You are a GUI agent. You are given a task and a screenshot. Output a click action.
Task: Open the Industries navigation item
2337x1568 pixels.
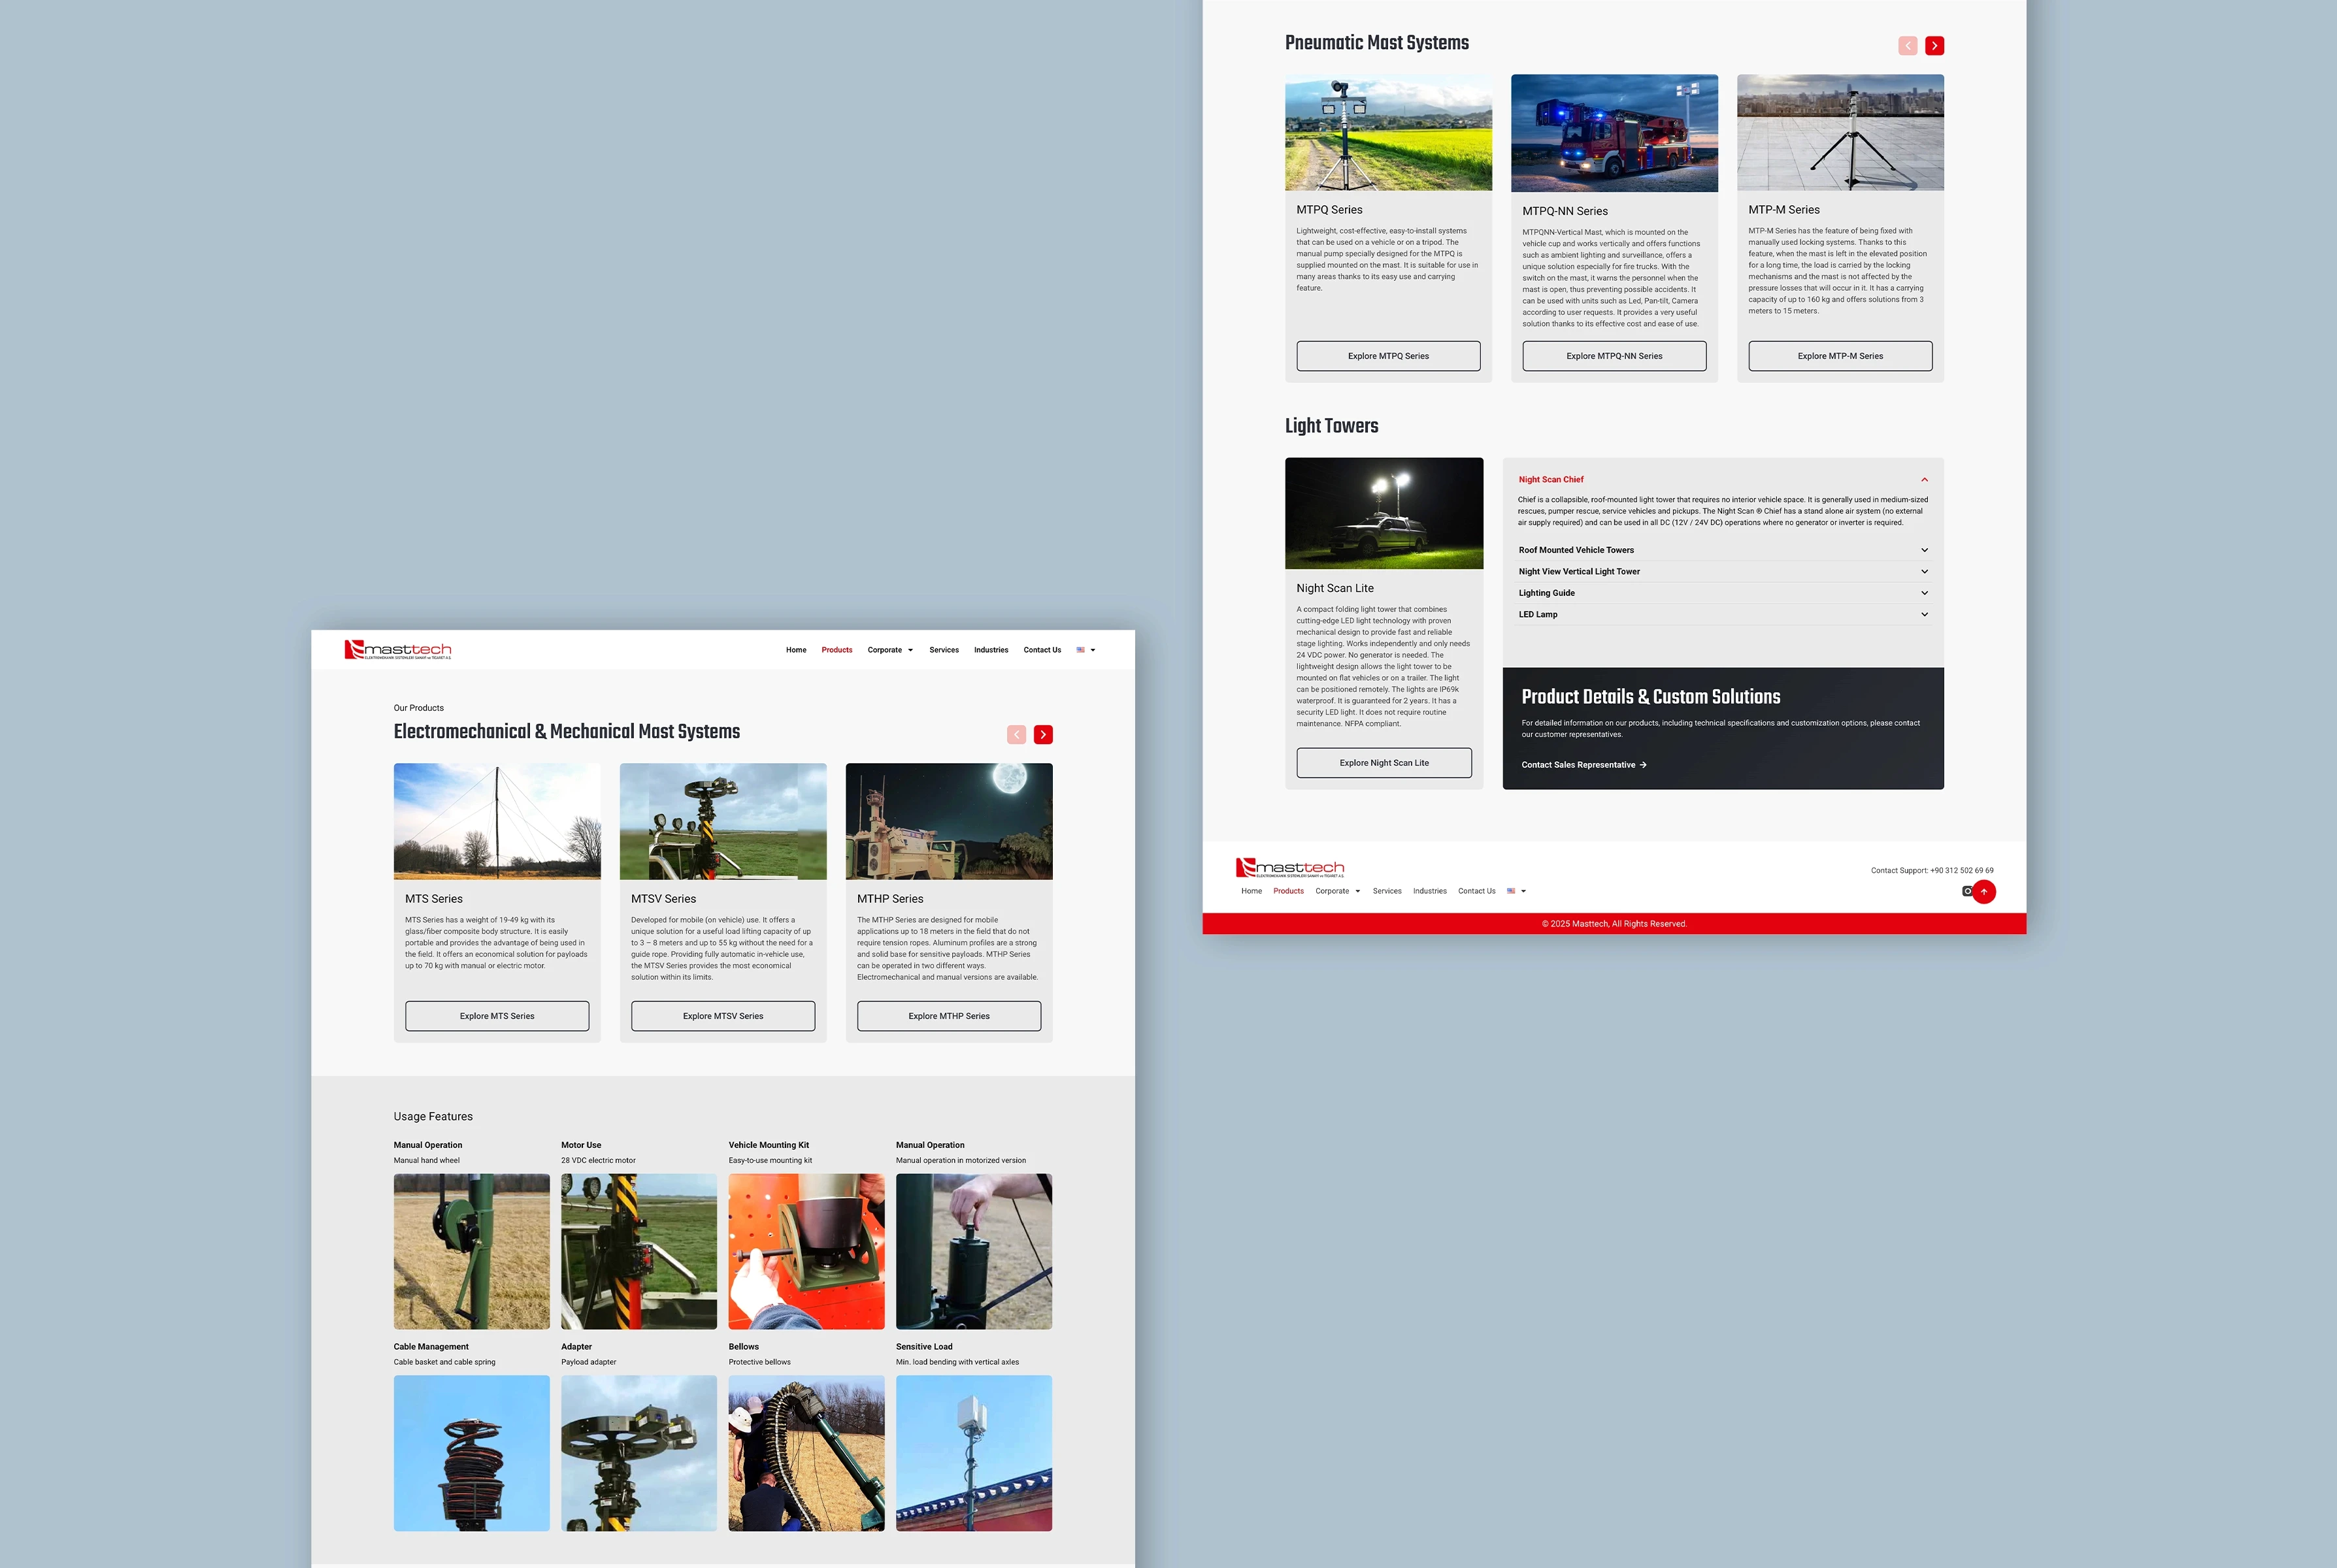991,649
